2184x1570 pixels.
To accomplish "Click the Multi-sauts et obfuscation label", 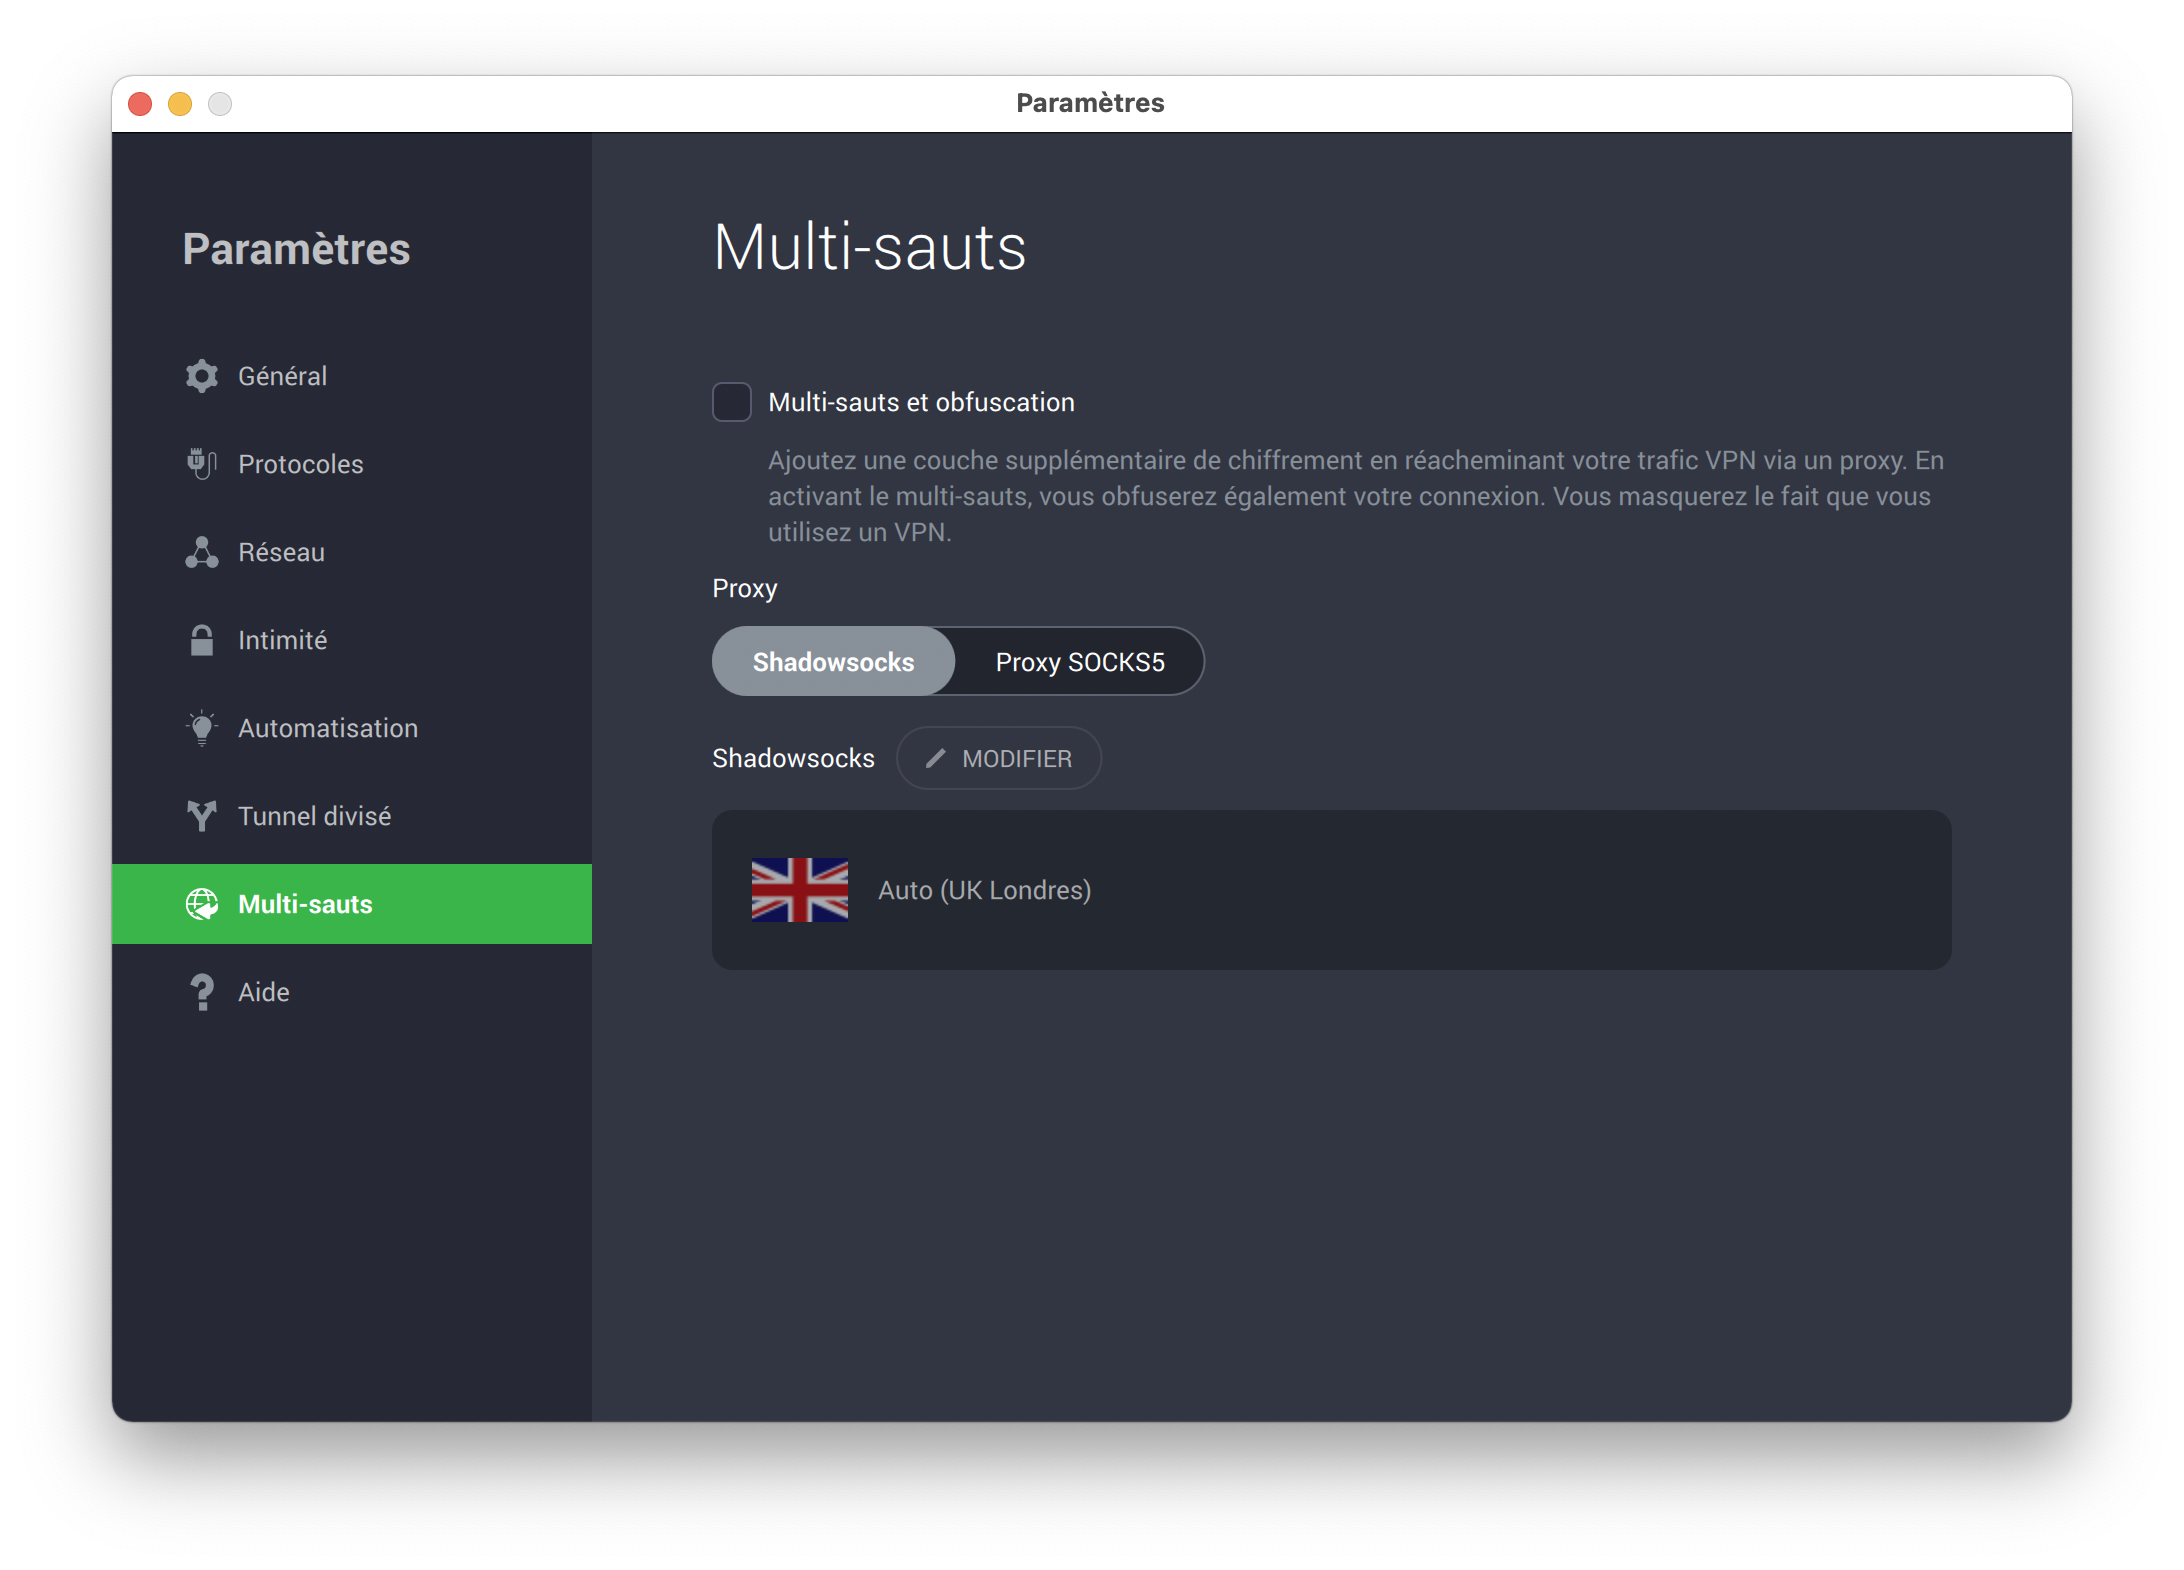I will point(922,402).
